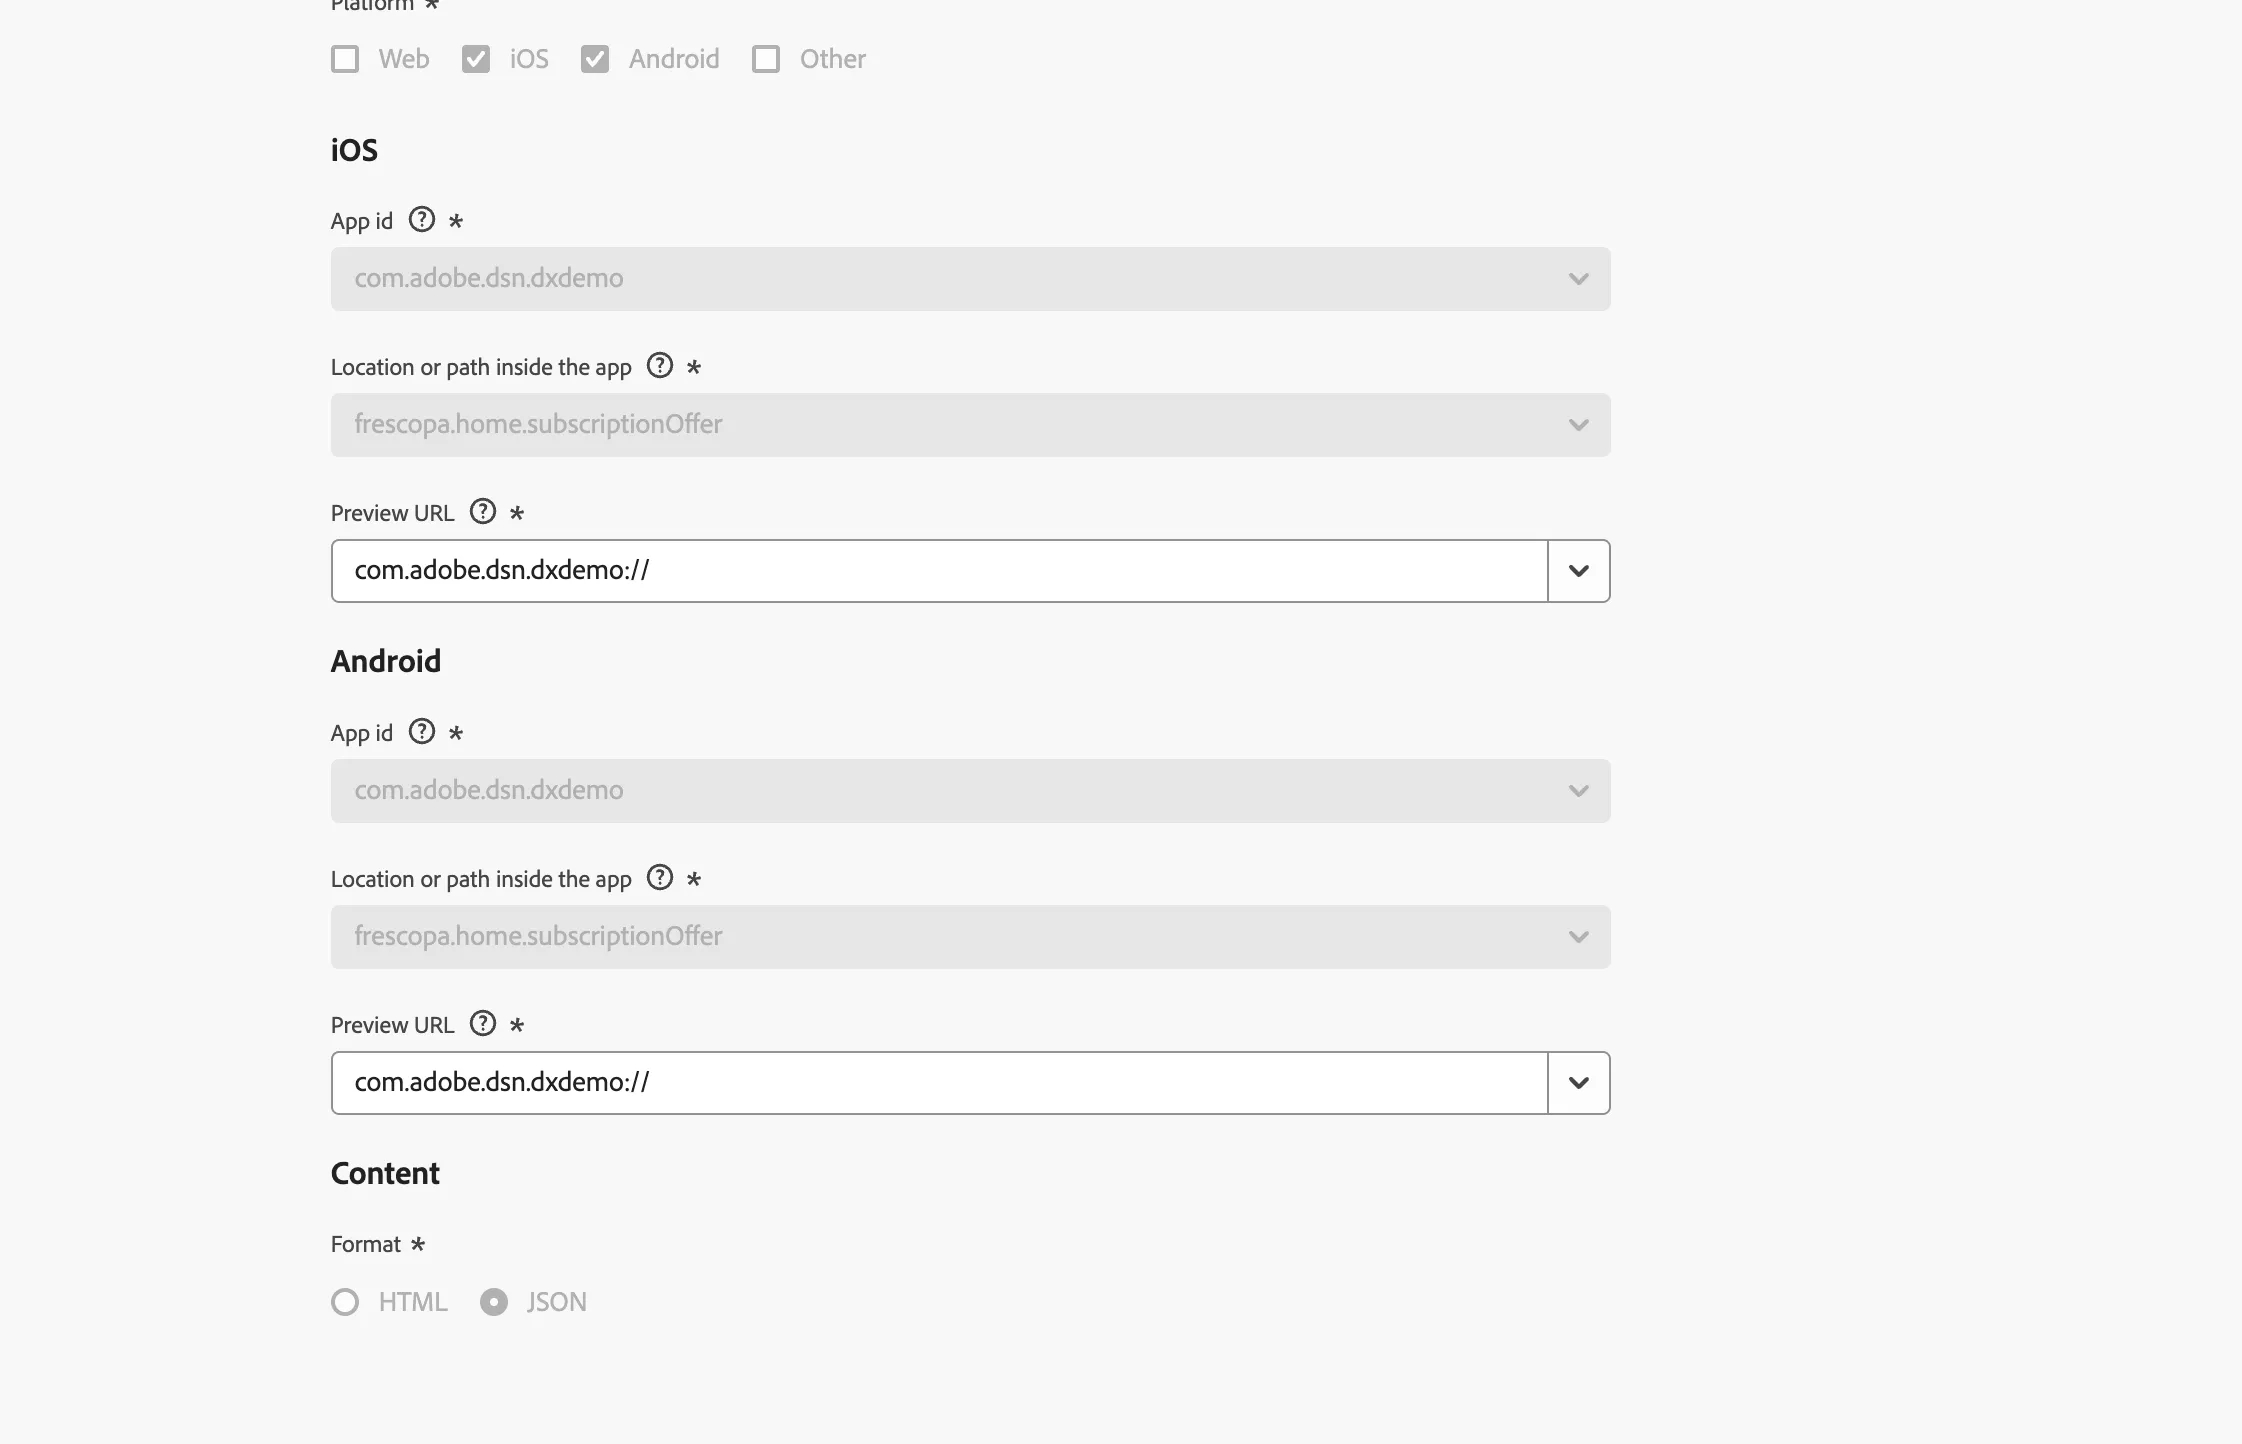2242x1444 pixels.
Task: Select the JSON format radio button
Action: pyautogui.click(x=494, y=1302)
